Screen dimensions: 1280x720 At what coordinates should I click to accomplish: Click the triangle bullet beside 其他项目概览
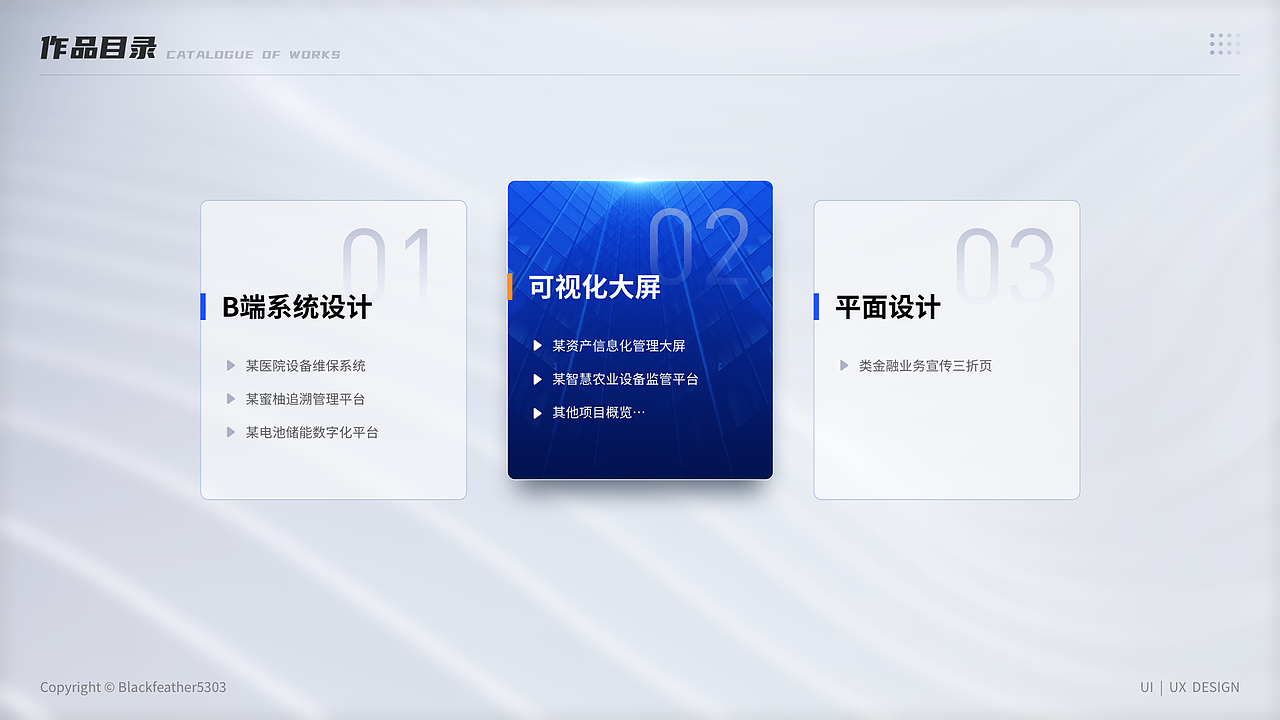[x=538, y=412]
